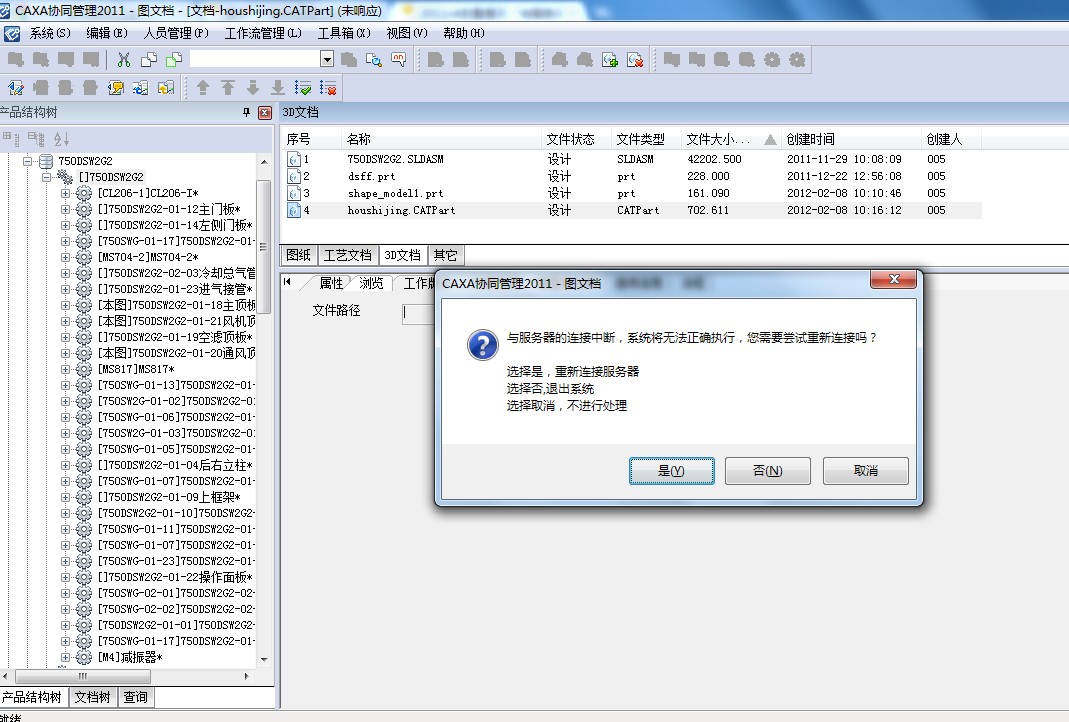Switch to the 图纸 tab
Screen dimensions: 1069x722
(x=299, y=255)
